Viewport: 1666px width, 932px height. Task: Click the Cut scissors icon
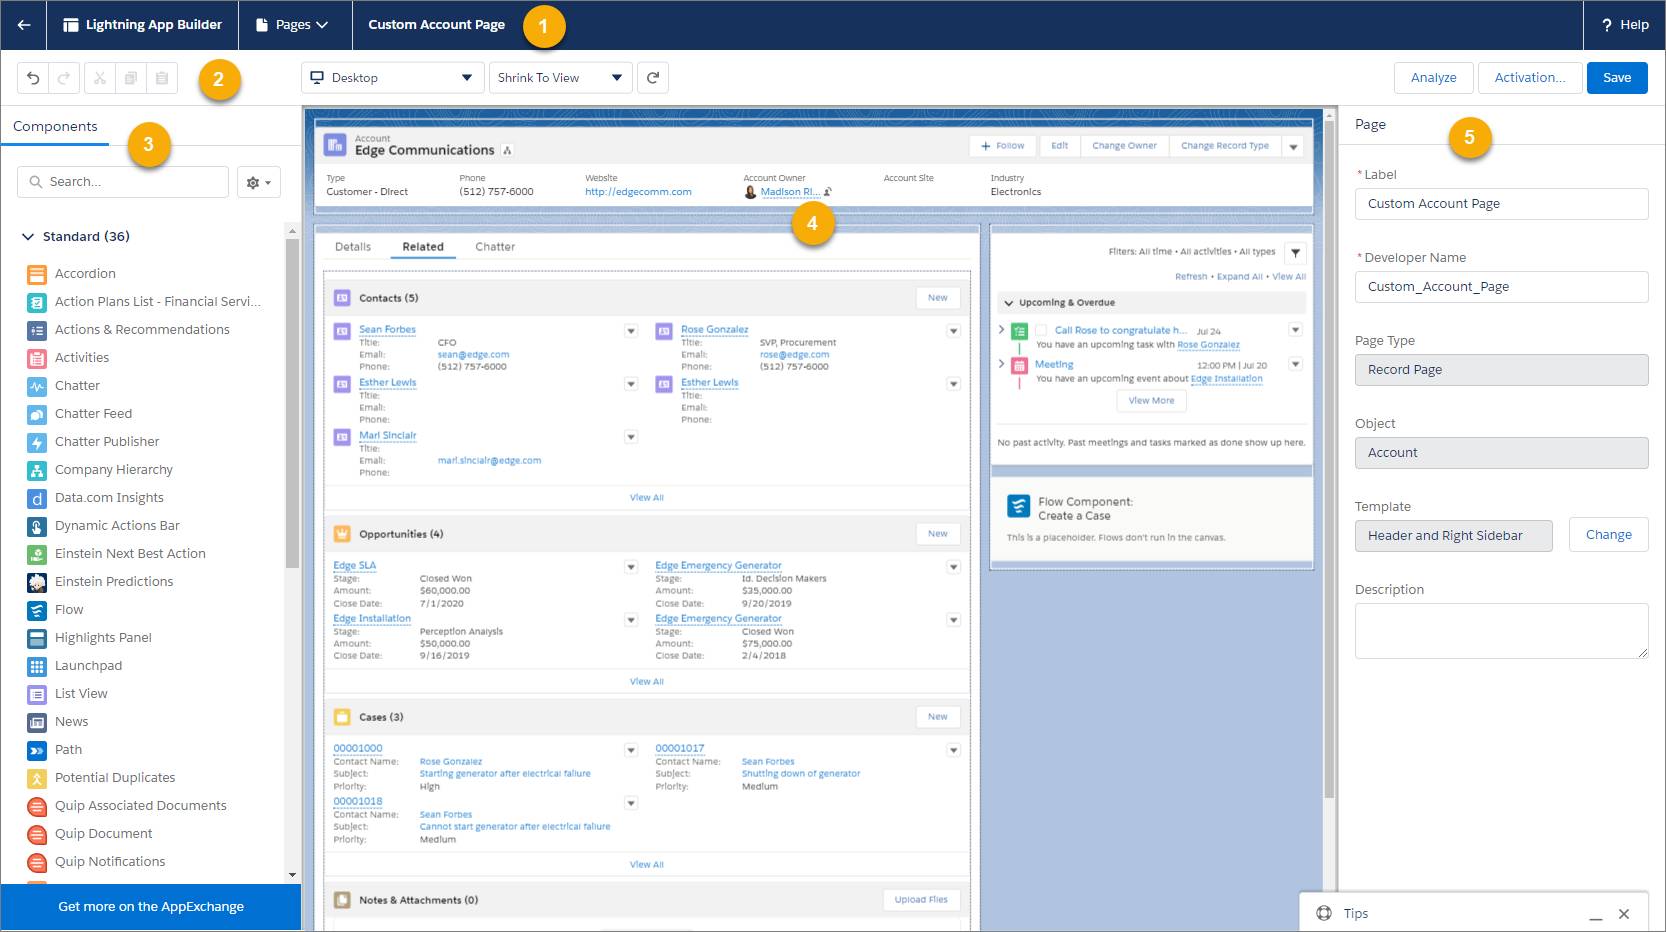(x=99, y=78)
